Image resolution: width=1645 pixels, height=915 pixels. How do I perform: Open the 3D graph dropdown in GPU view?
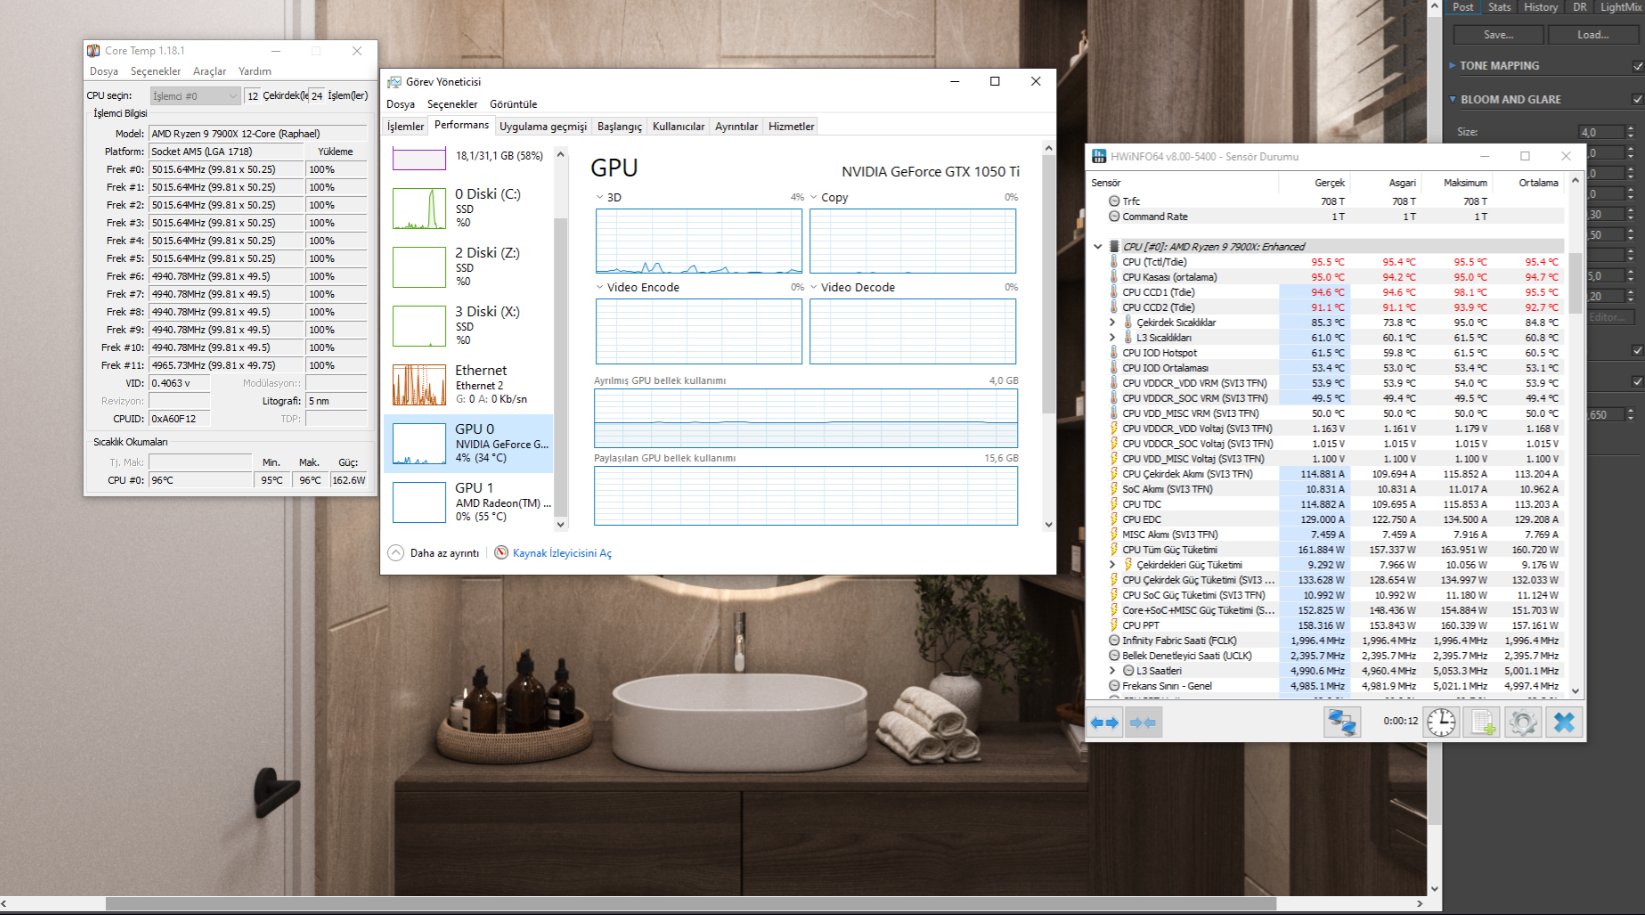click(x=600, y=198)
